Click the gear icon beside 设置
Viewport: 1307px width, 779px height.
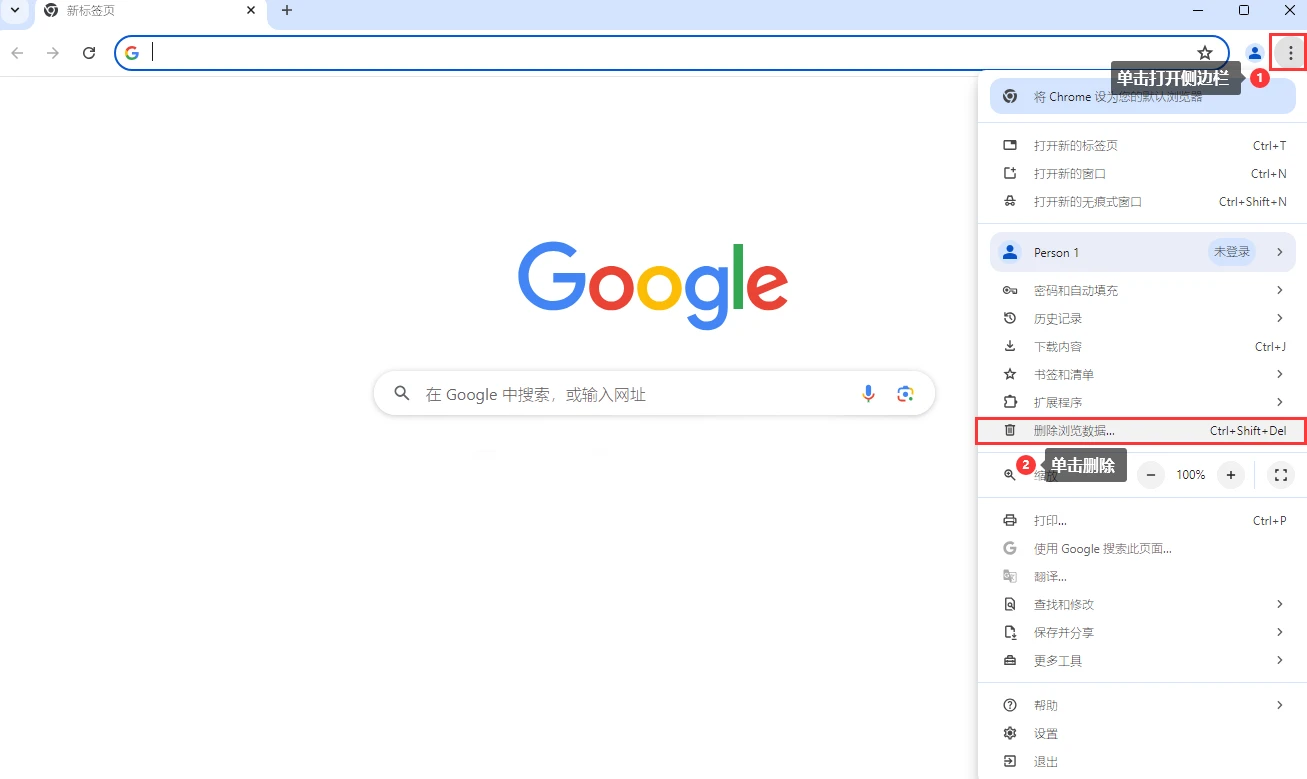[1010, 733]
